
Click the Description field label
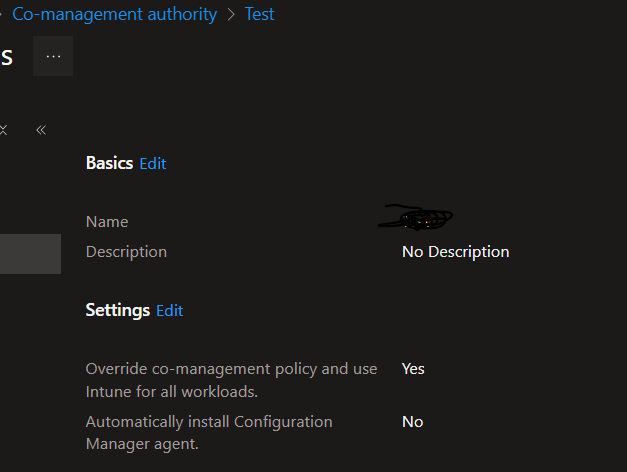tap(126, 251)
